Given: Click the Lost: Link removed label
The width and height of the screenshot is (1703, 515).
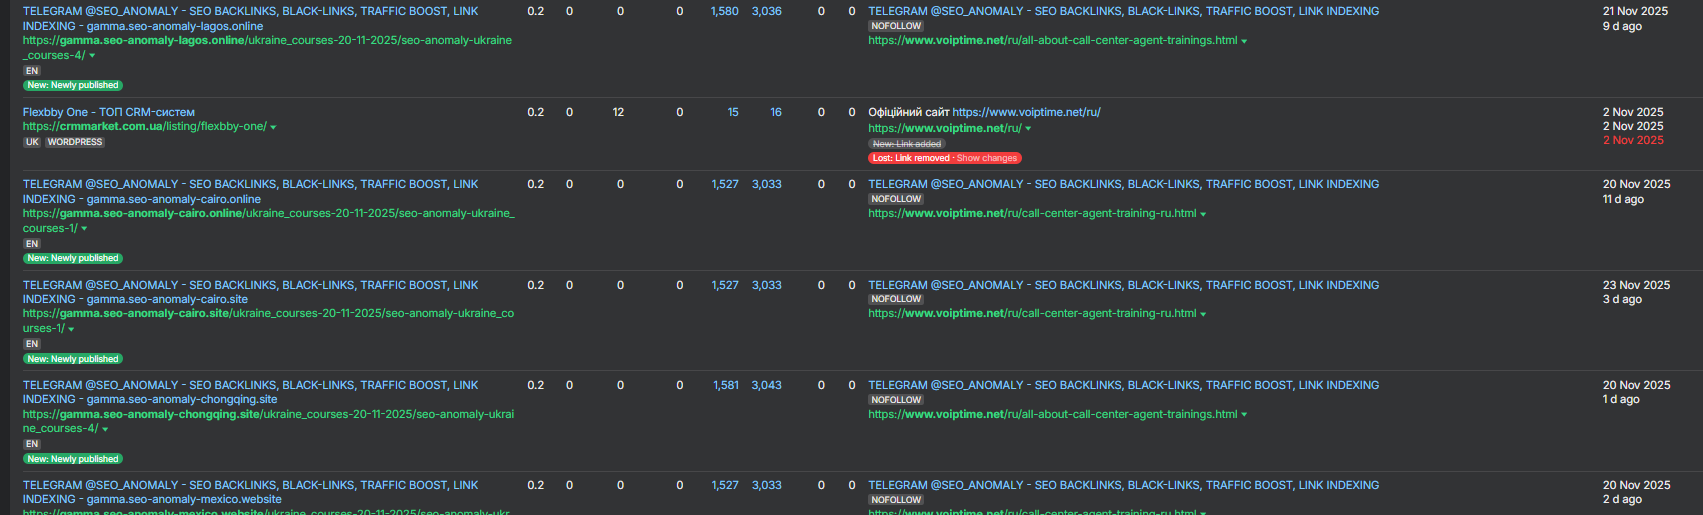Looking at the screenshot, I should pyautogui.click(x=911, y=158).
